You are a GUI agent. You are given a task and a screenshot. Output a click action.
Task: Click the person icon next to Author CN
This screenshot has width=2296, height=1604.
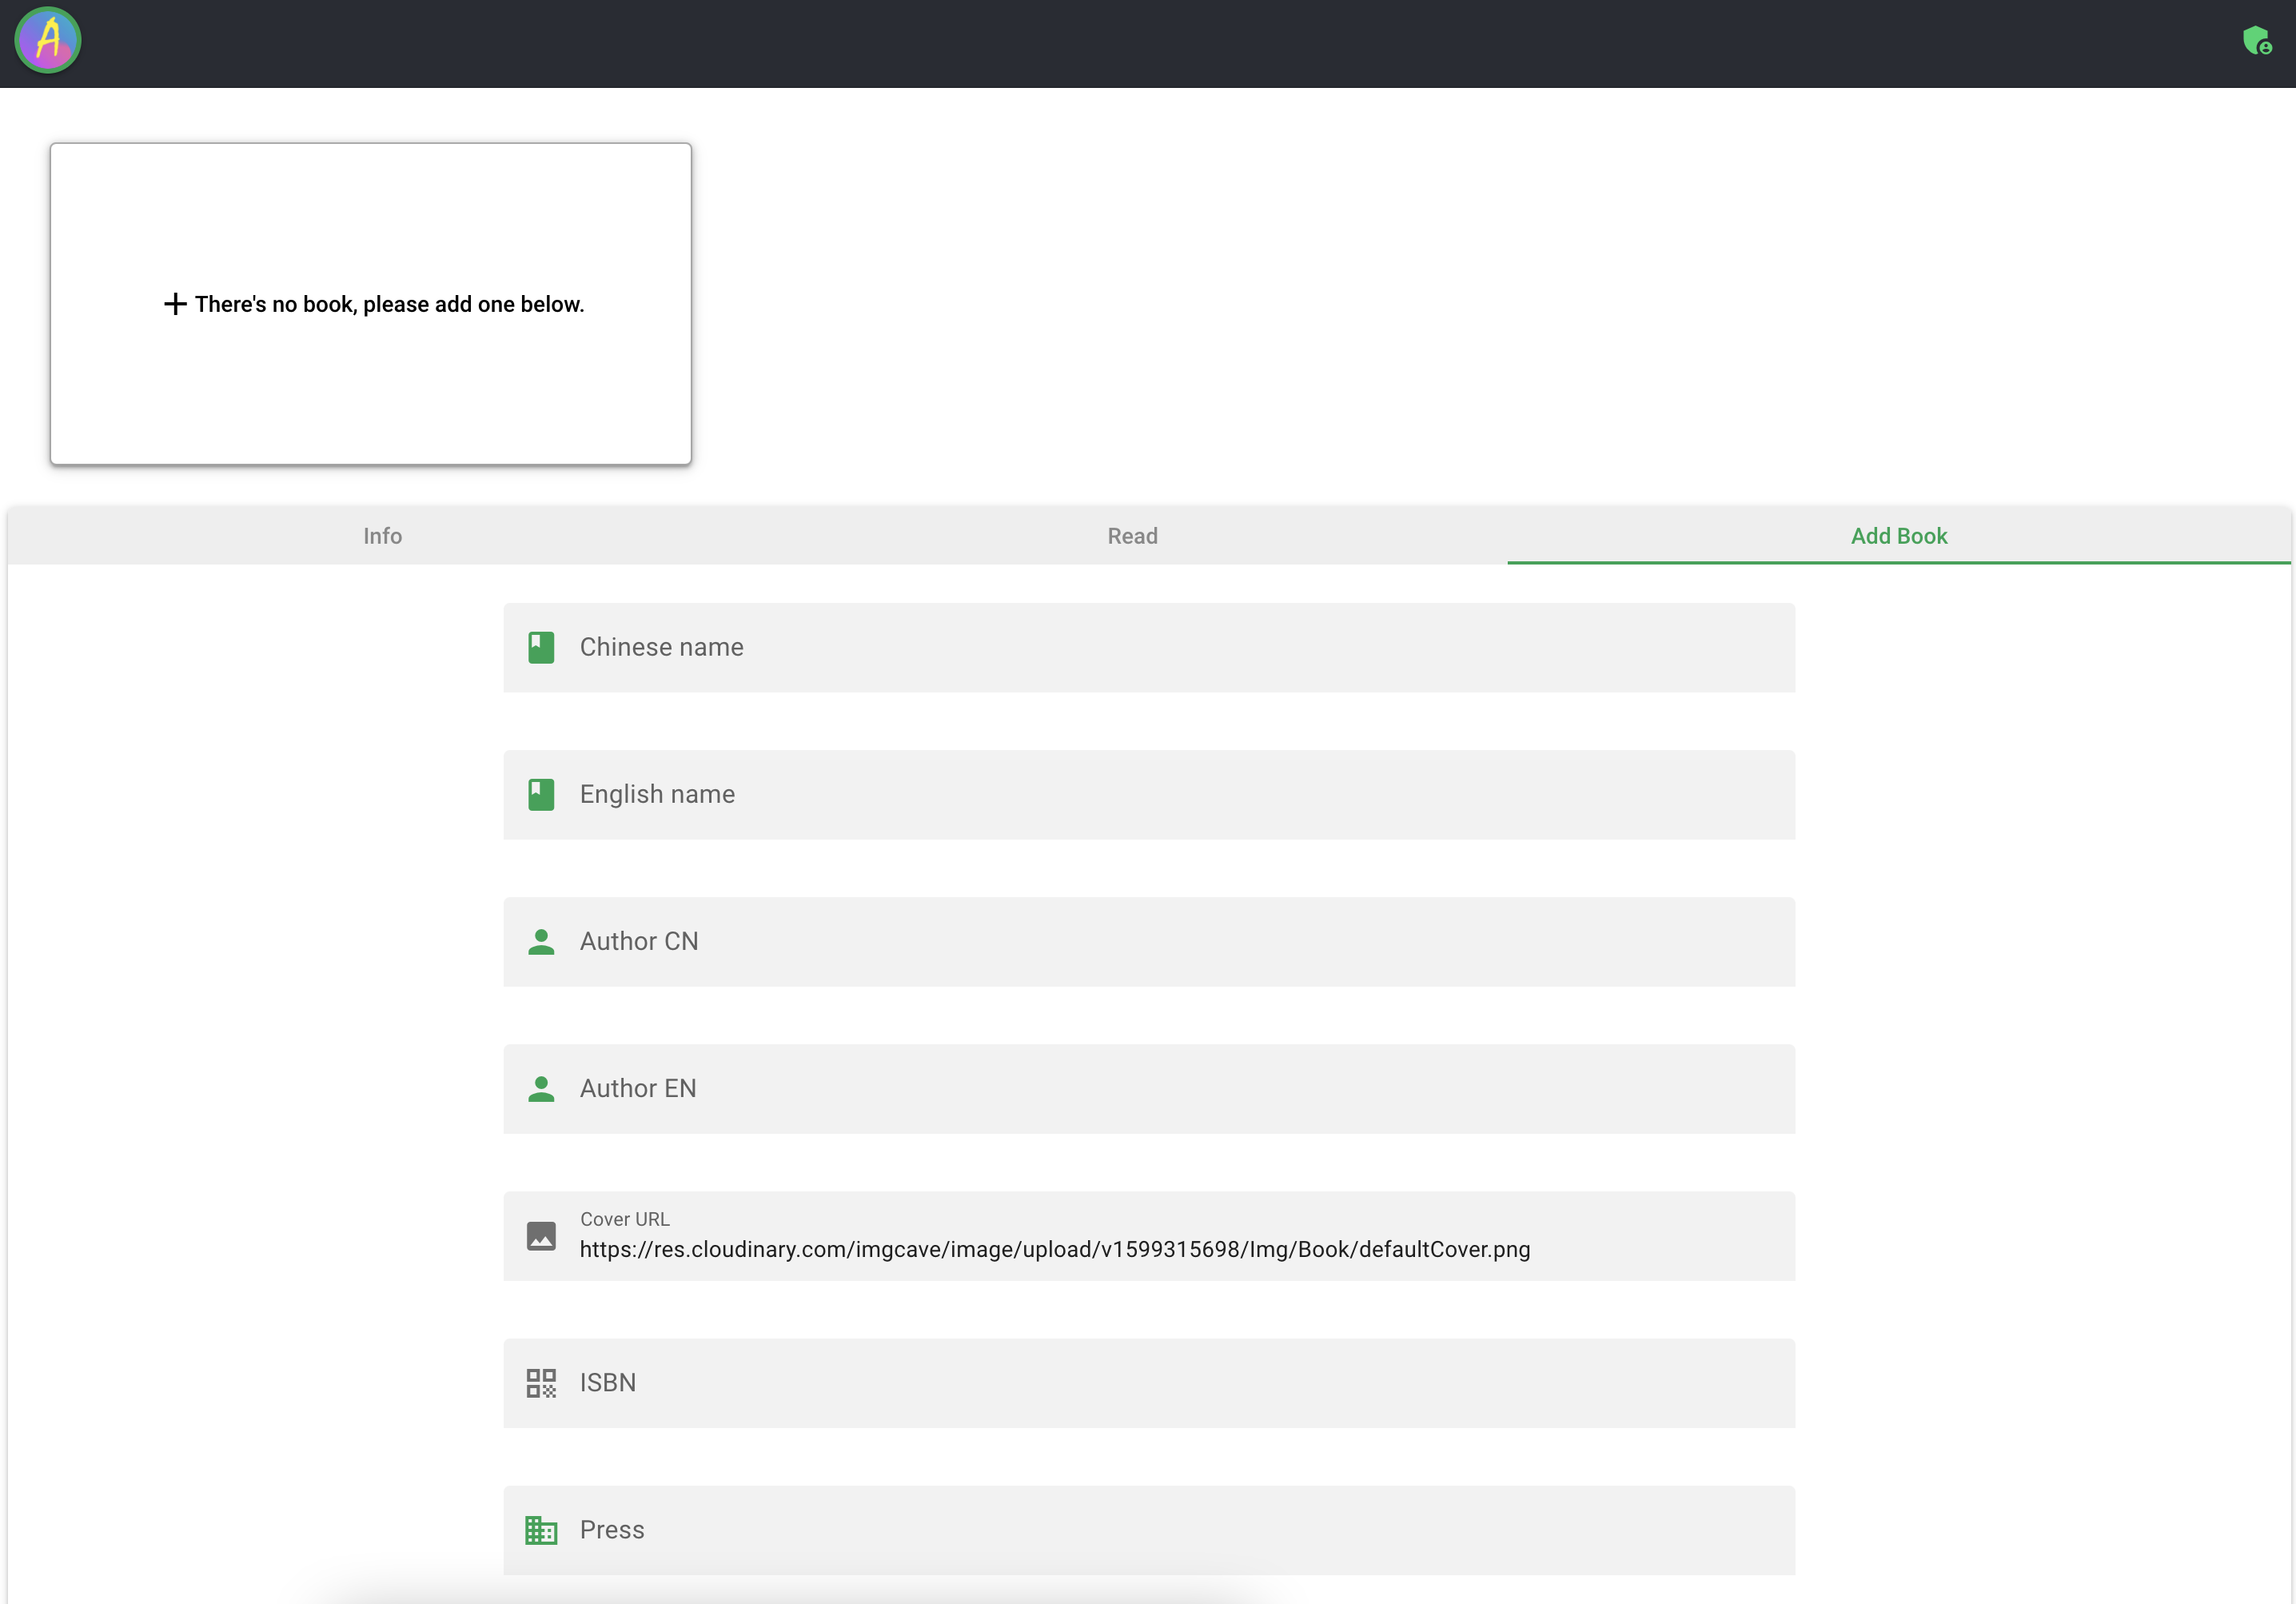pyautogui.click(x=541, y=941)
